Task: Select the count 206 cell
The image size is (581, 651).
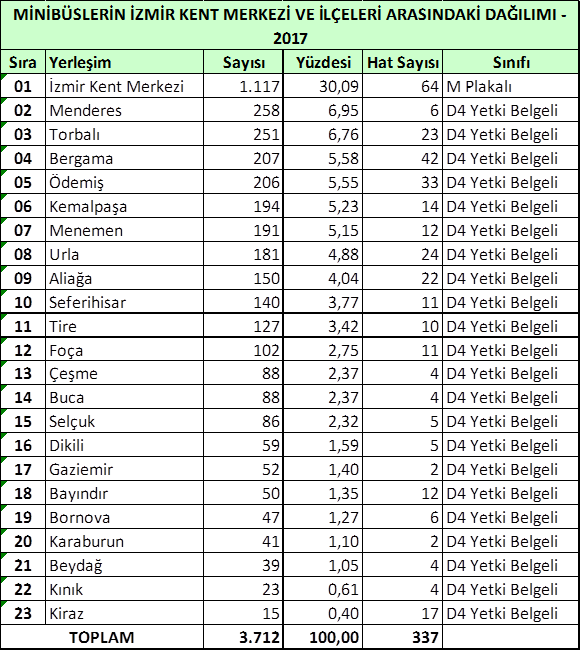Action: tap(243, 182)
